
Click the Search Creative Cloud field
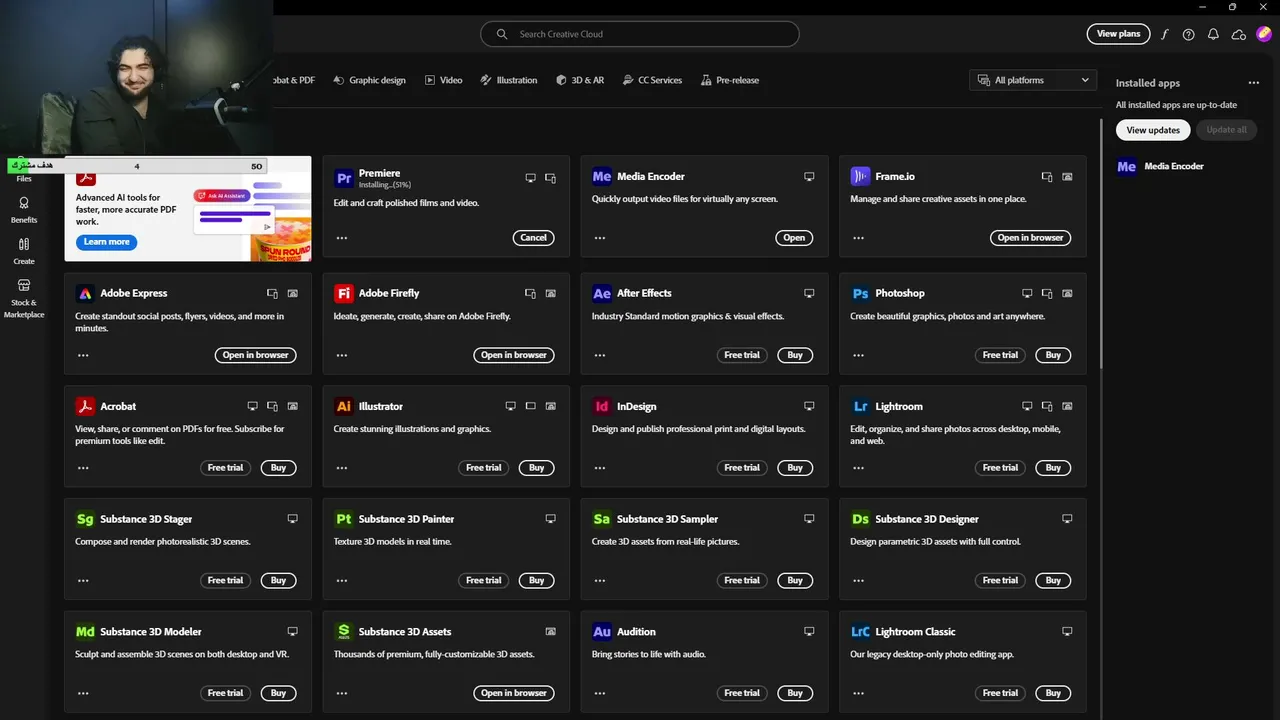(640, 34)
